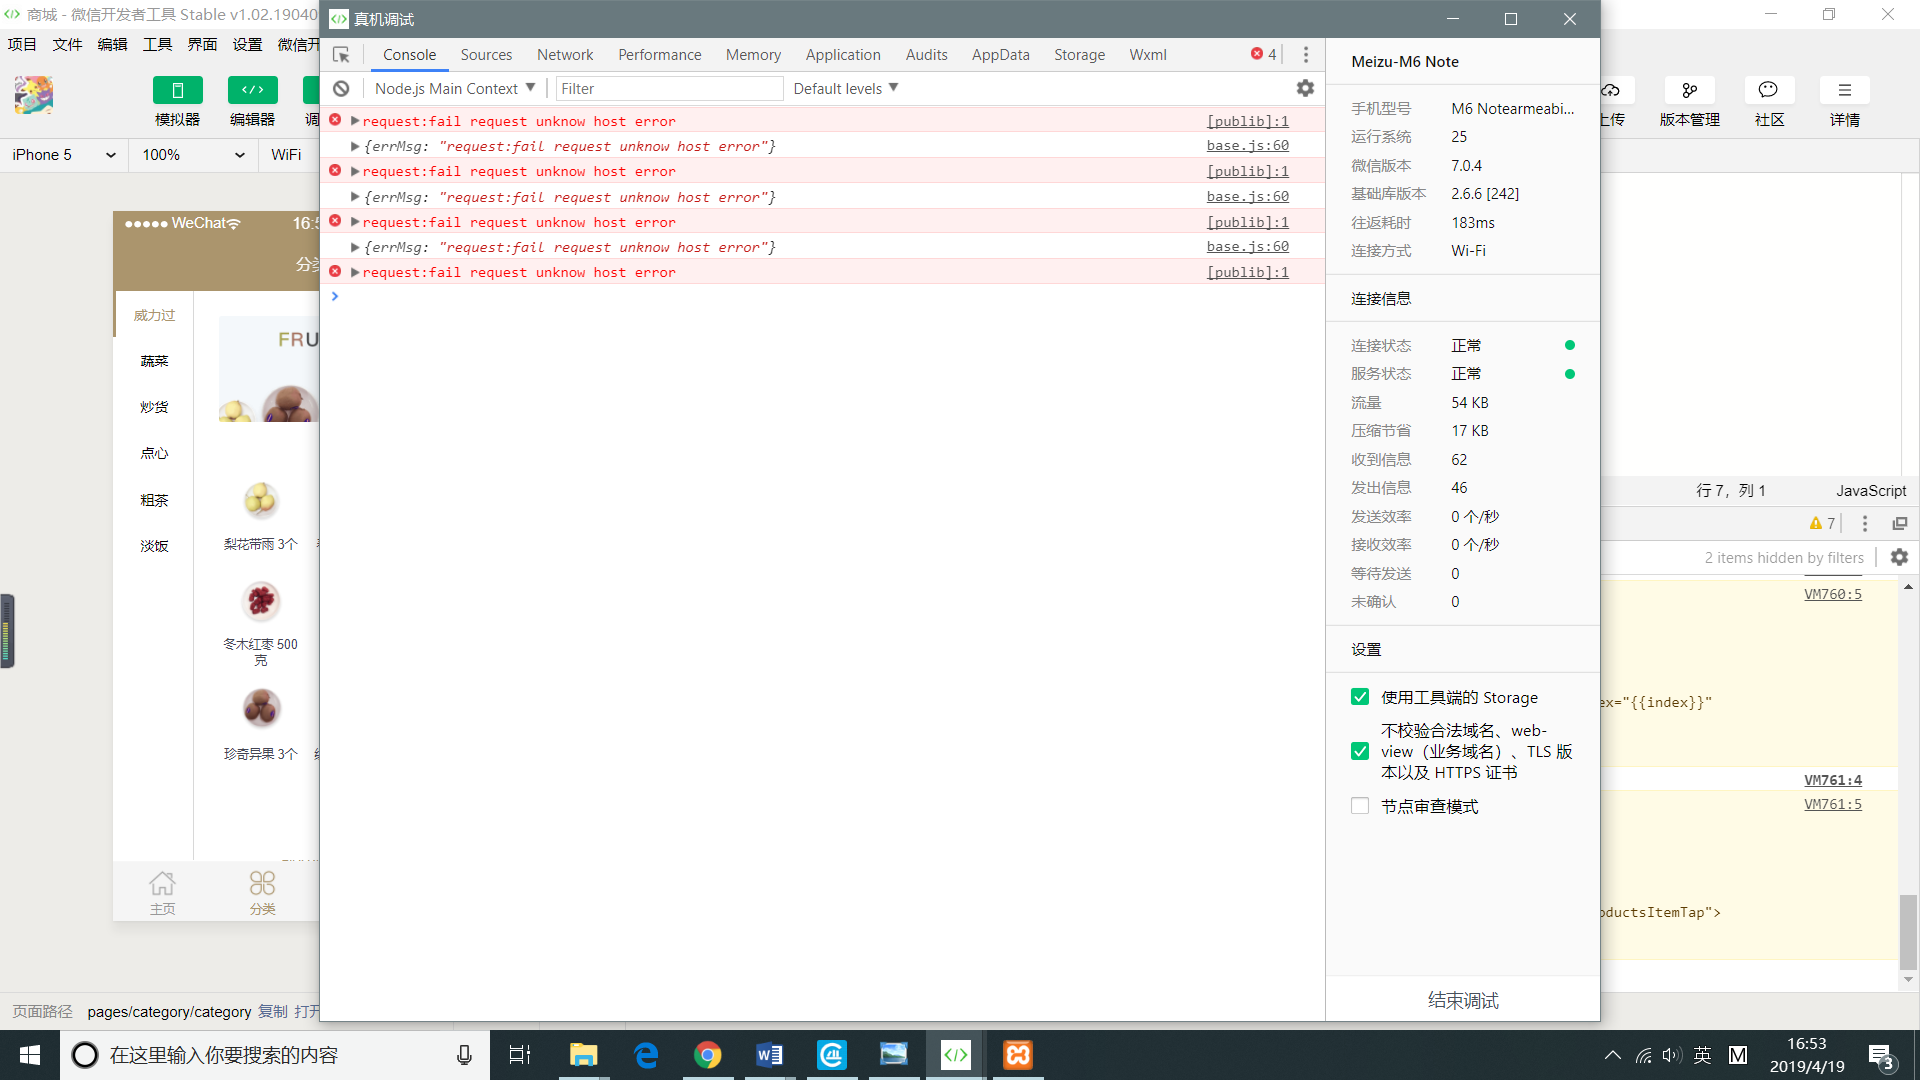Image resolution: width=1920 pixels, height=1080 pixels.
Task: Open action center notifications icon
Action: click(1881, 1056)
